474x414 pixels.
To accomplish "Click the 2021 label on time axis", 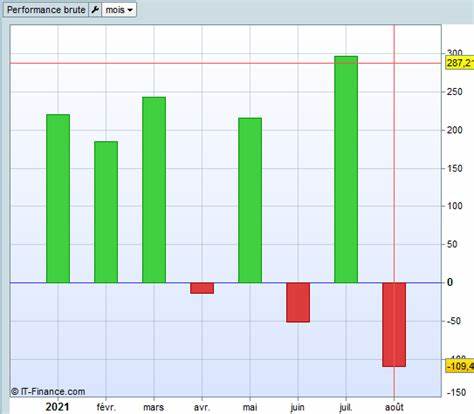I will point(57,407).
